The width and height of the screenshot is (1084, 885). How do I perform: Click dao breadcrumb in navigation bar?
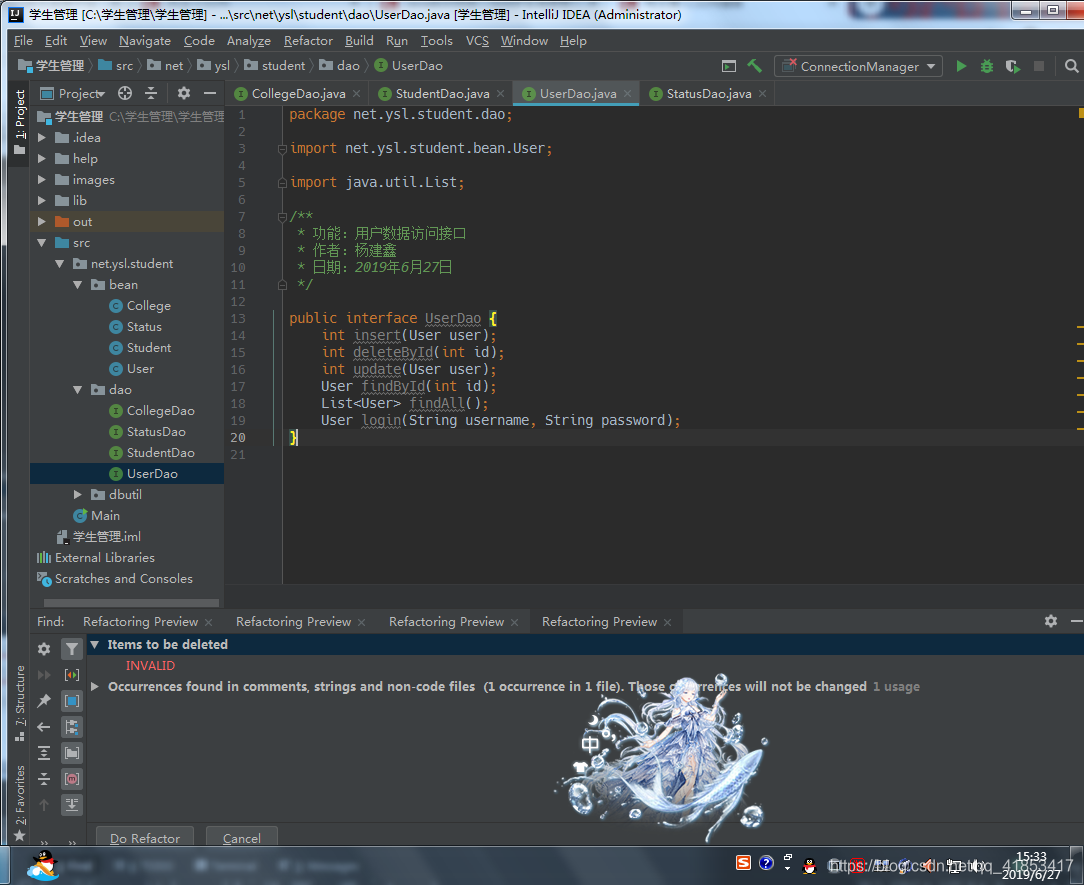coord(339,66)
